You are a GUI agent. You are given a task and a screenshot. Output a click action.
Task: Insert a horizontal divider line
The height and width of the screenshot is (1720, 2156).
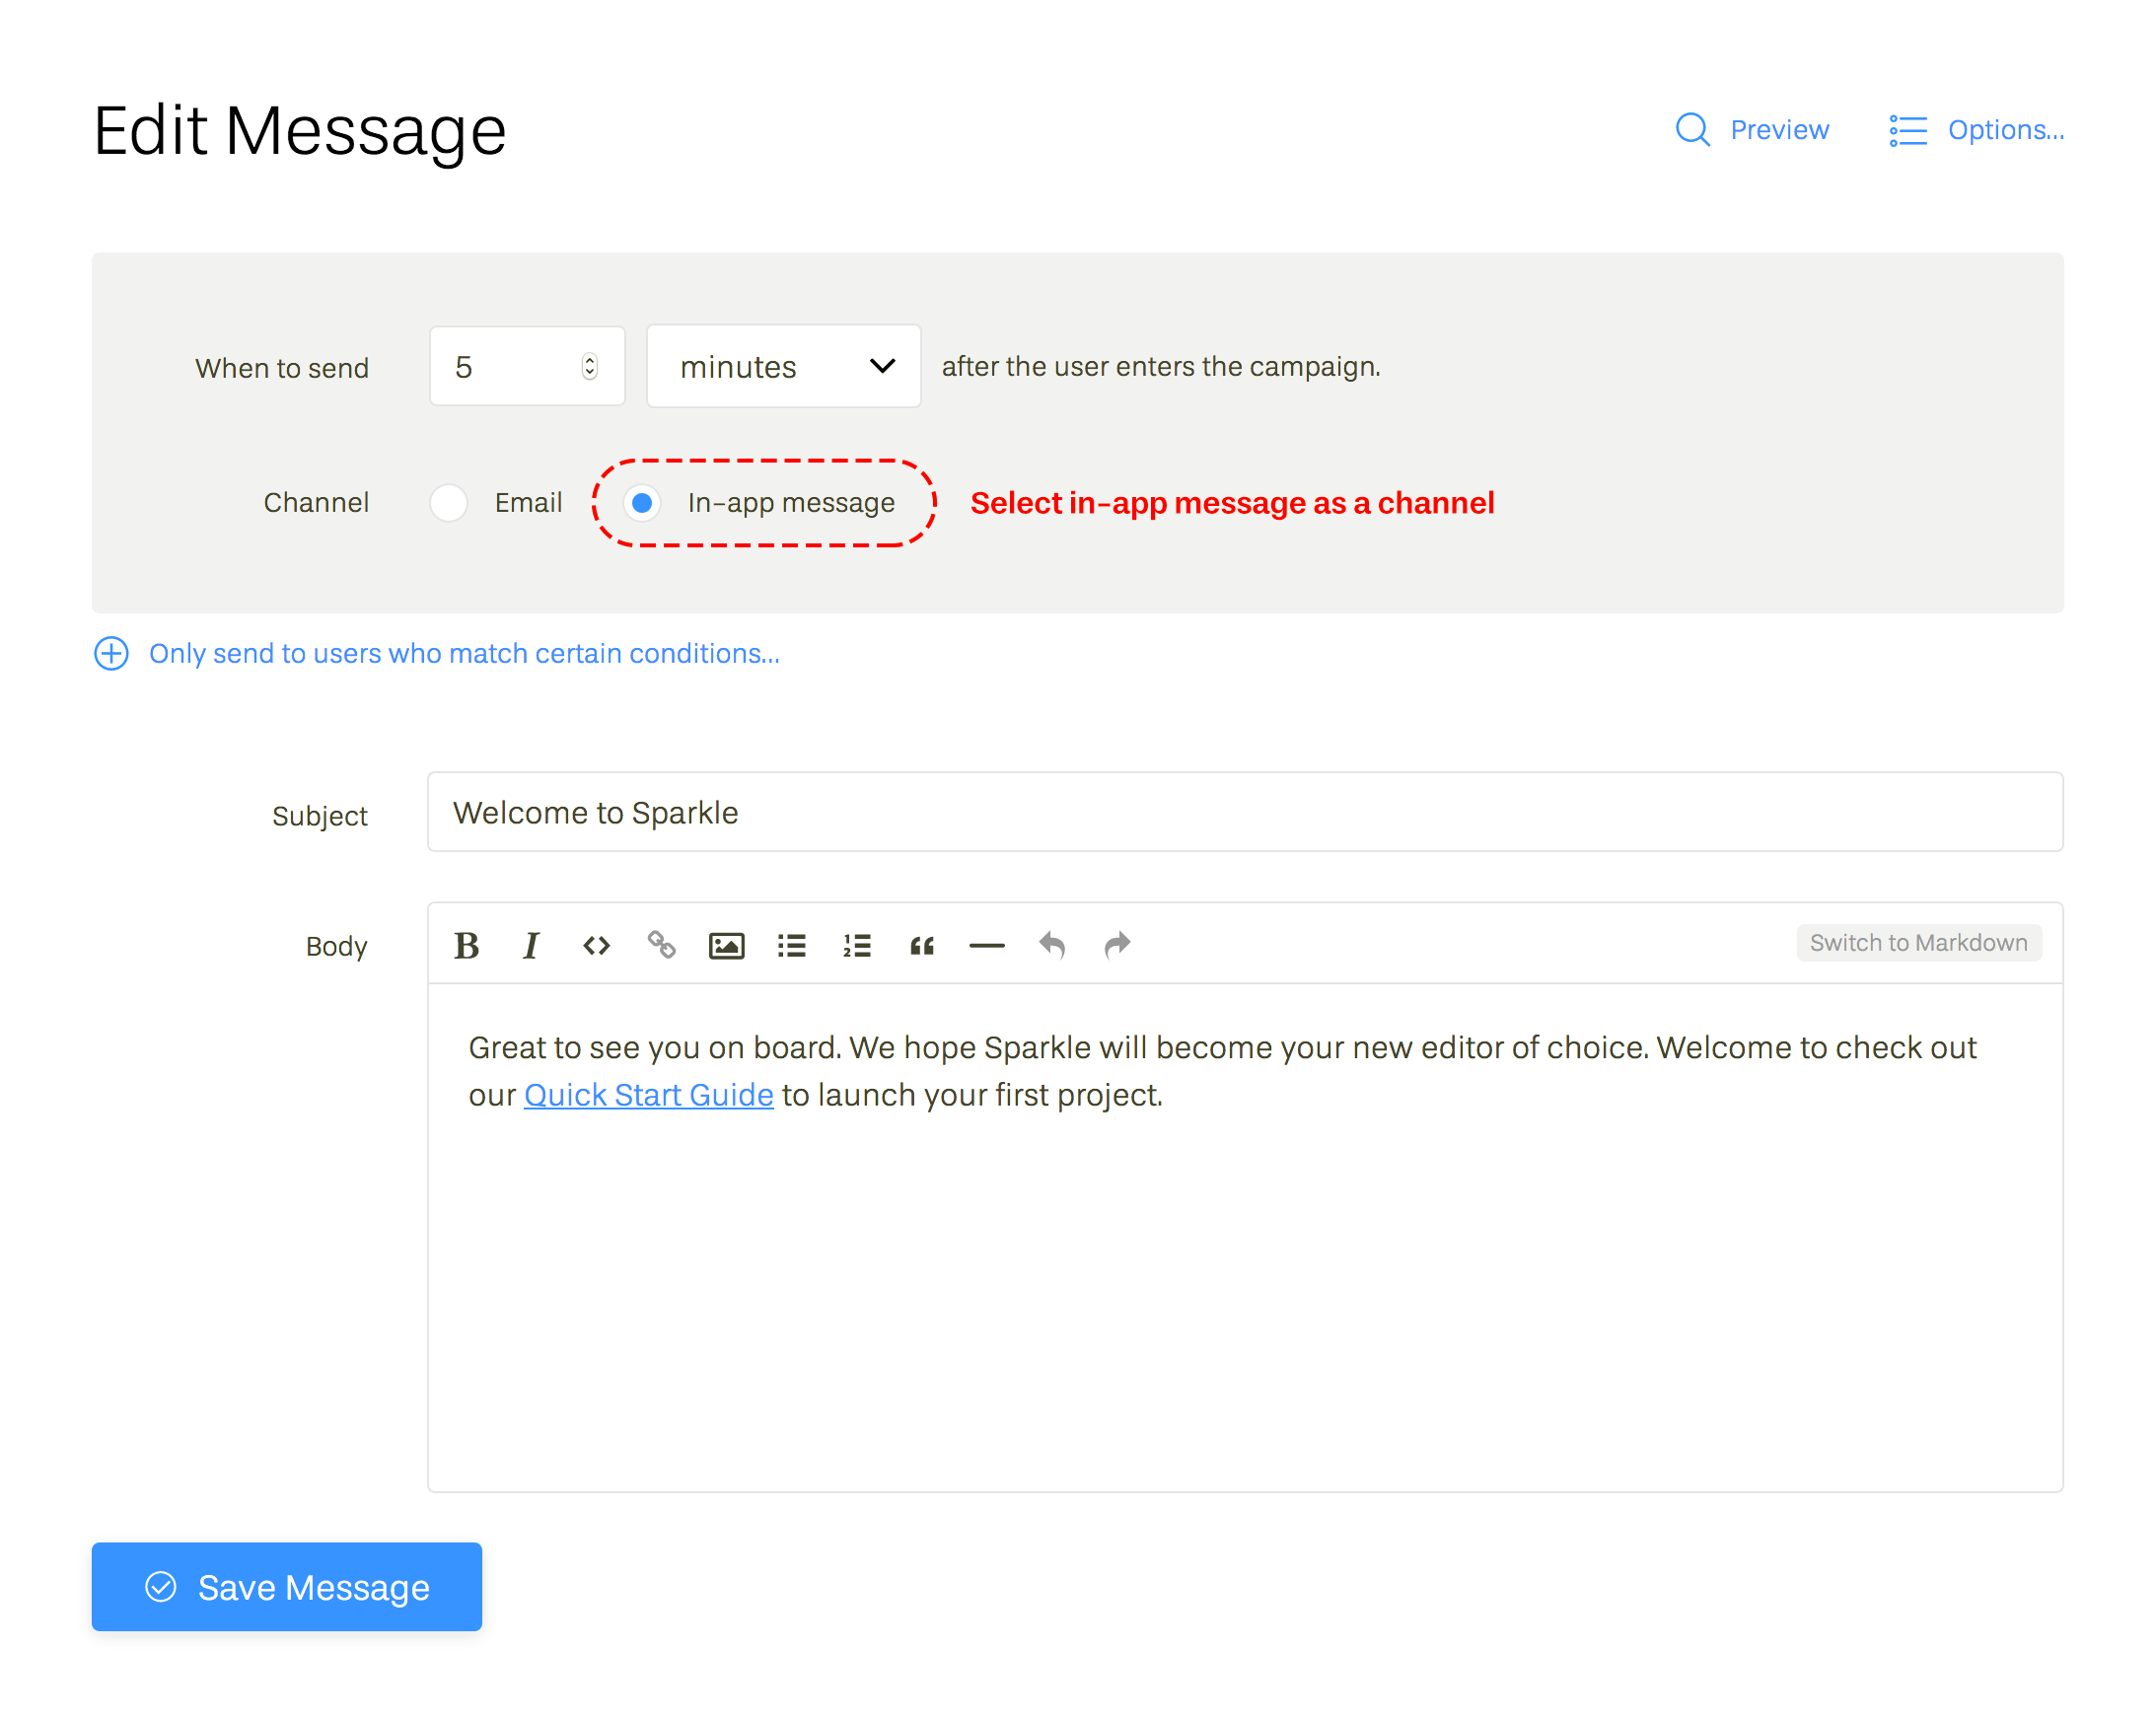[x=986, y=944]
